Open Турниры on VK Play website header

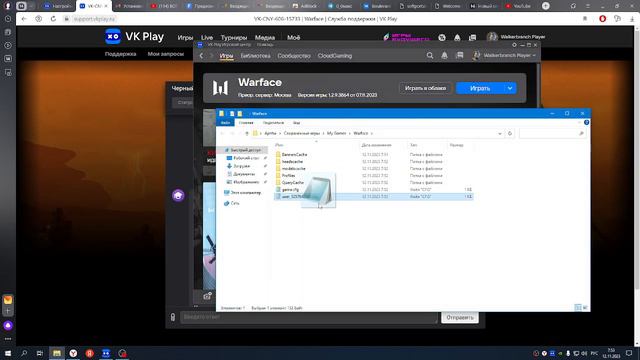coord(233,38)
